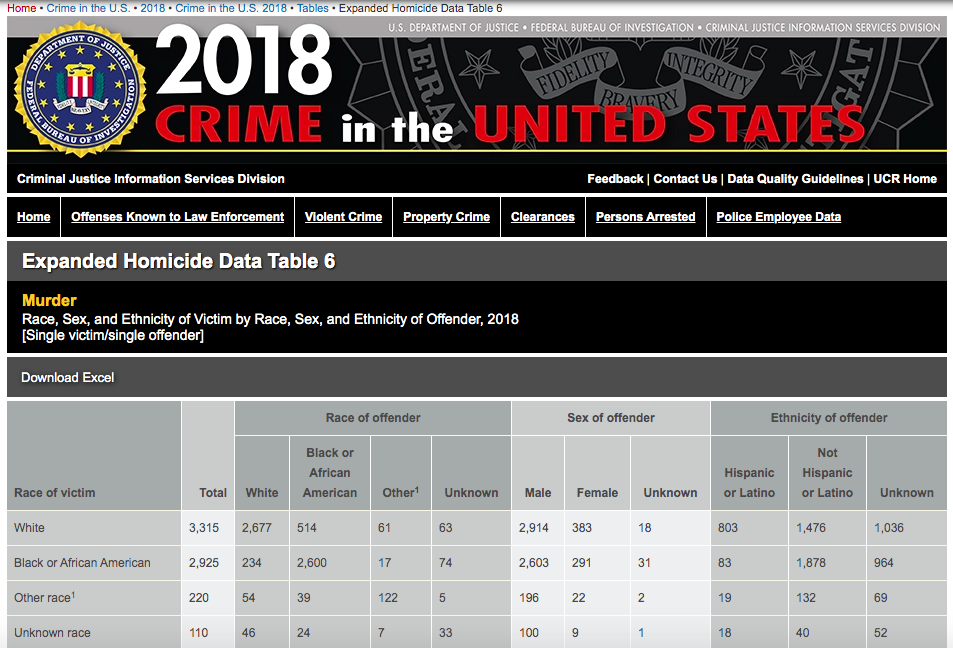Open the Violent Crime menu item

(x=343, y=217)
